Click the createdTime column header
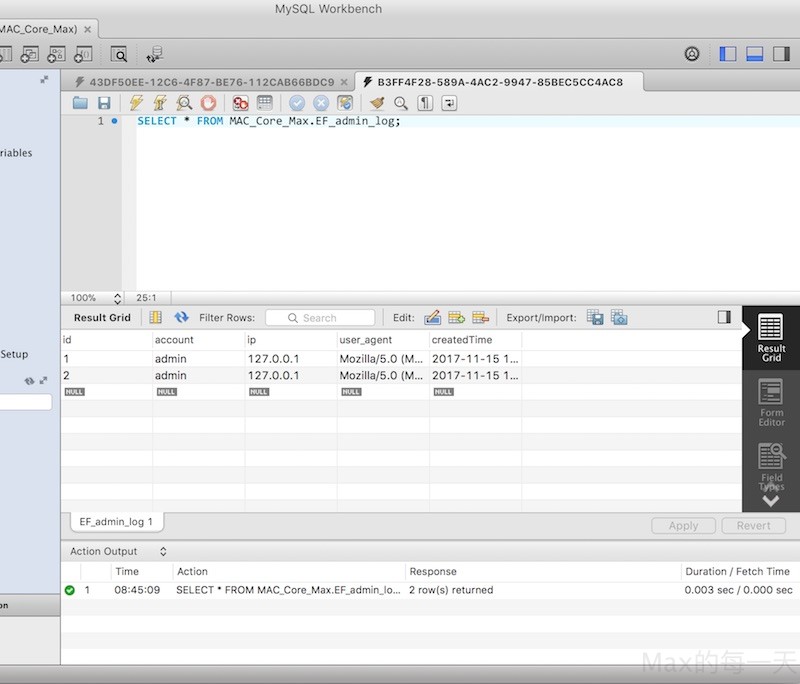Screen dimensions: 800x684 (x=476, y=340)
